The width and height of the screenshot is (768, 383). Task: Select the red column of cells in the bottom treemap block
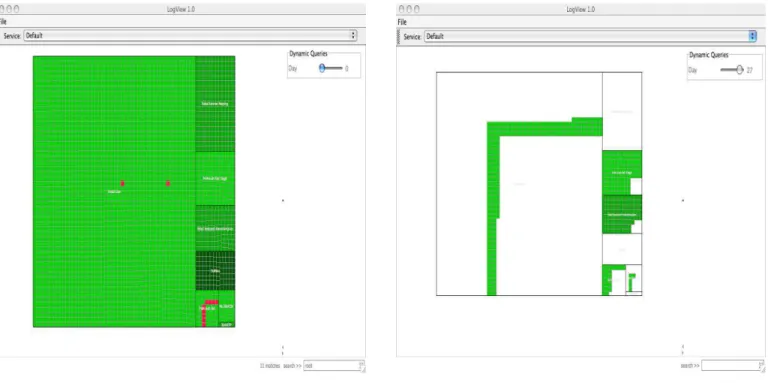point(204,316)
